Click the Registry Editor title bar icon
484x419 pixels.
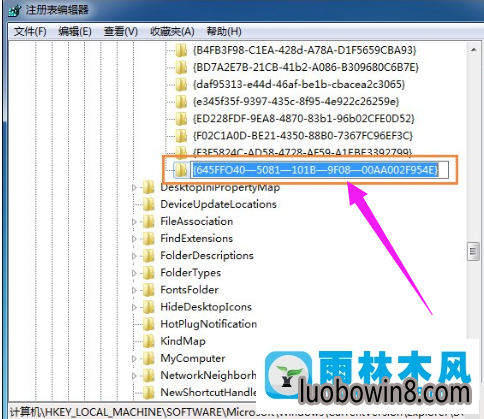[15, 10]
